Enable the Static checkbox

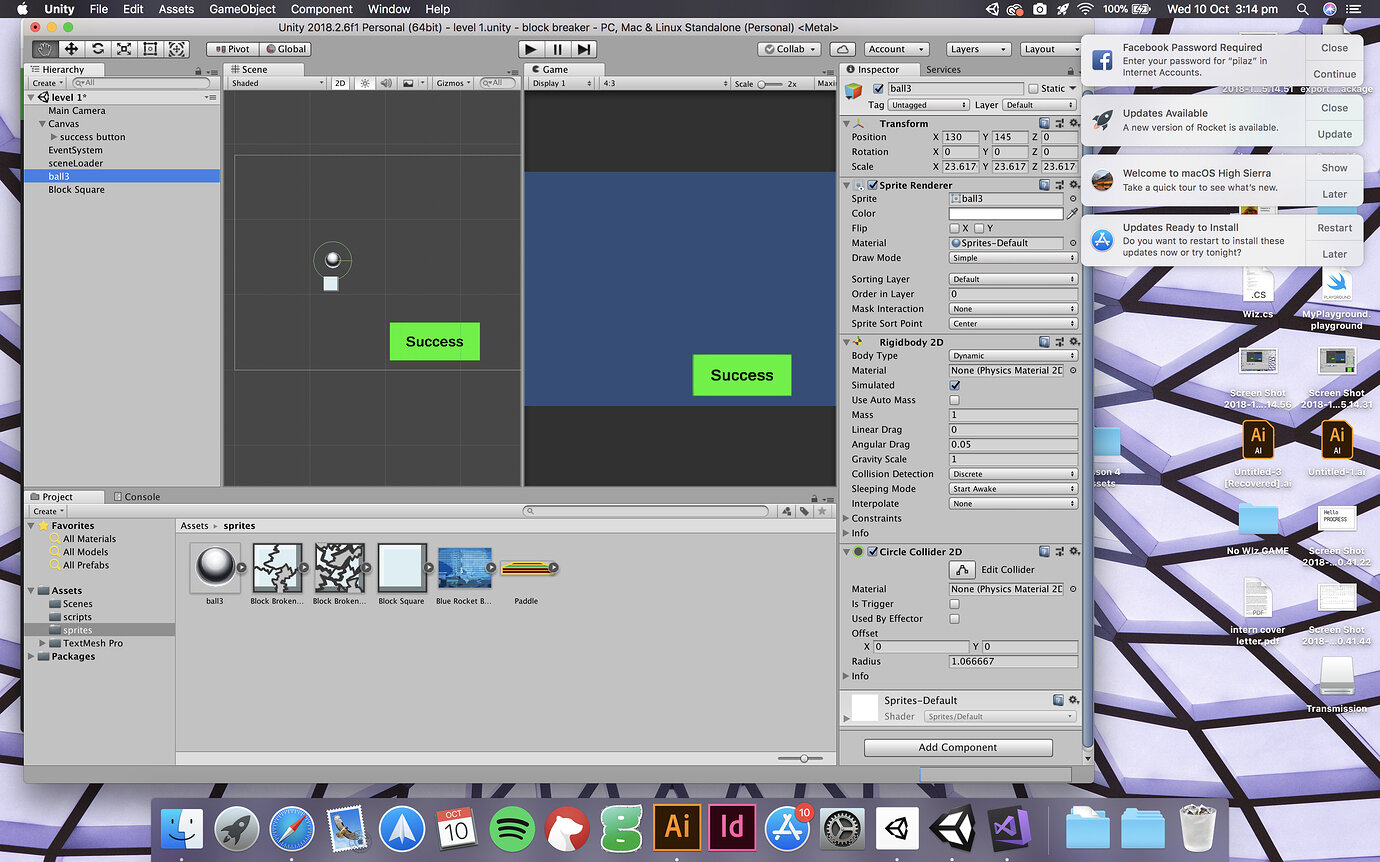[x=1034, y=89]
